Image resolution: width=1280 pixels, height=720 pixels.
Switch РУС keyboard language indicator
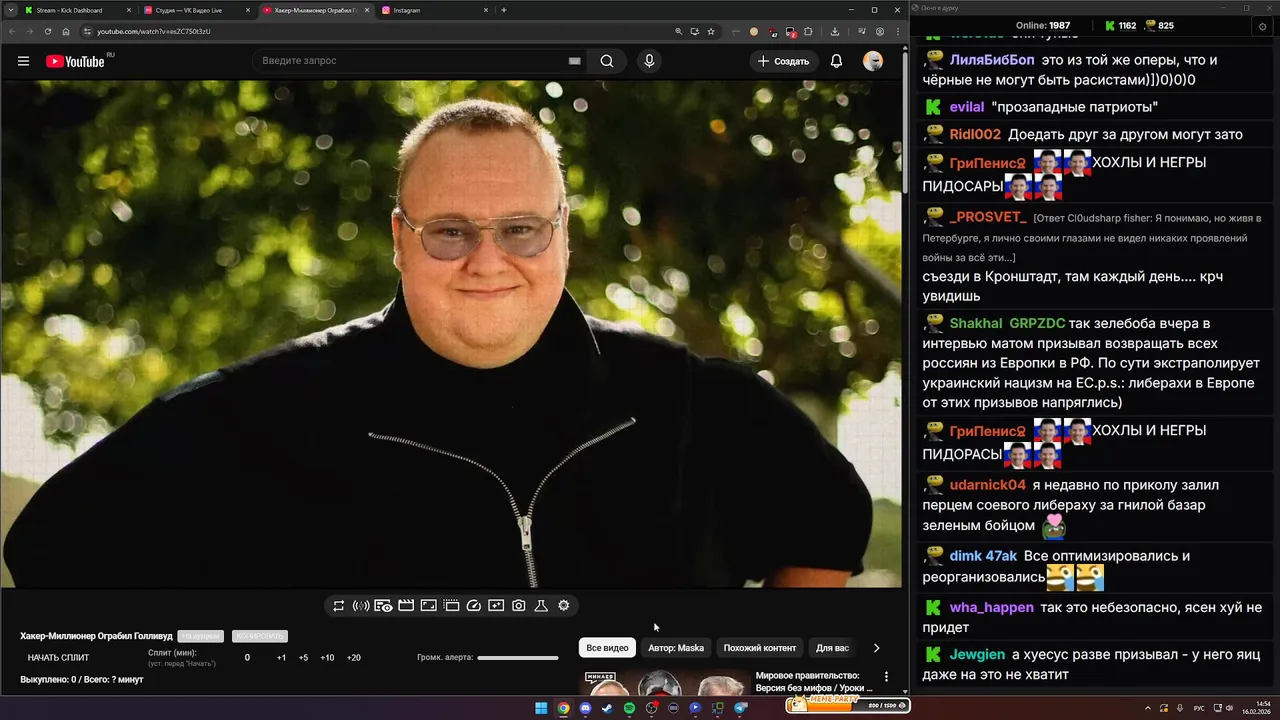point(1199,708)
